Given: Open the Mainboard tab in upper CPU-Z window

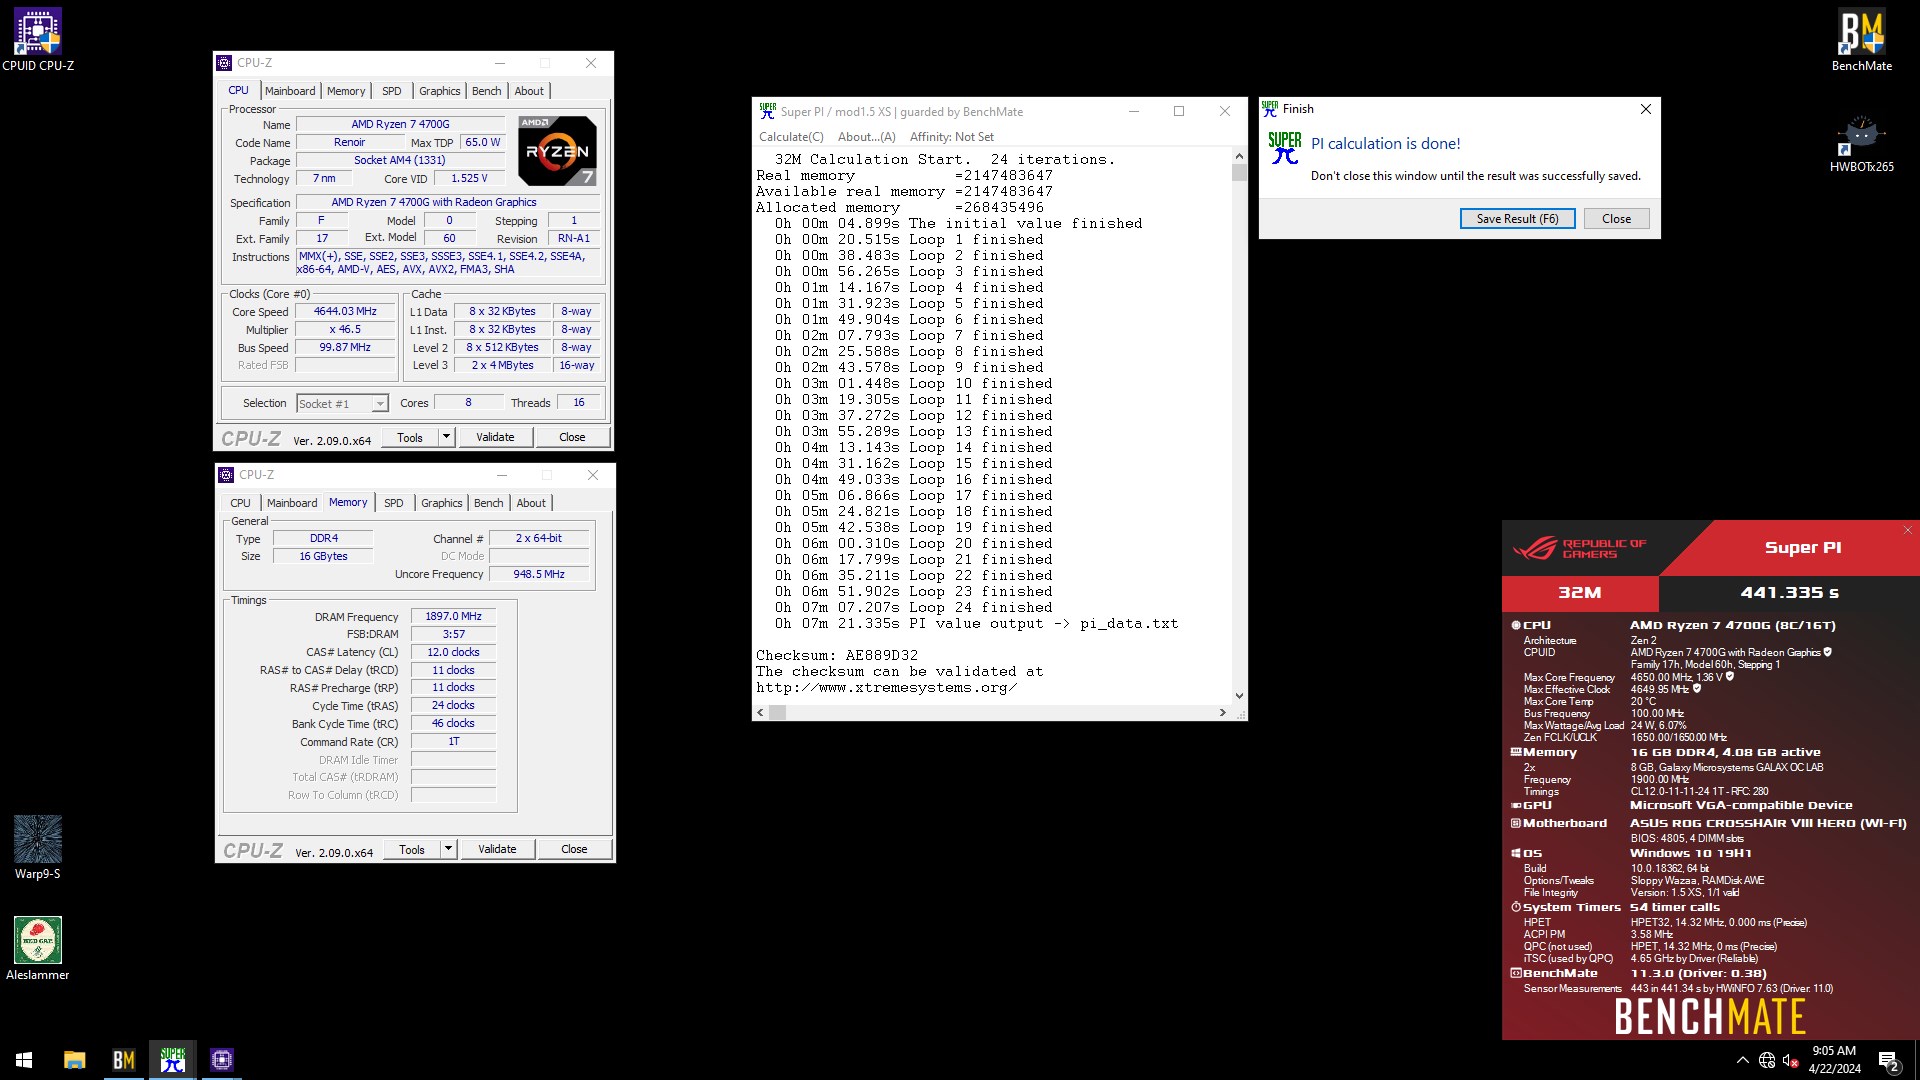Looking at the screenshot, I should pos(290,91).
